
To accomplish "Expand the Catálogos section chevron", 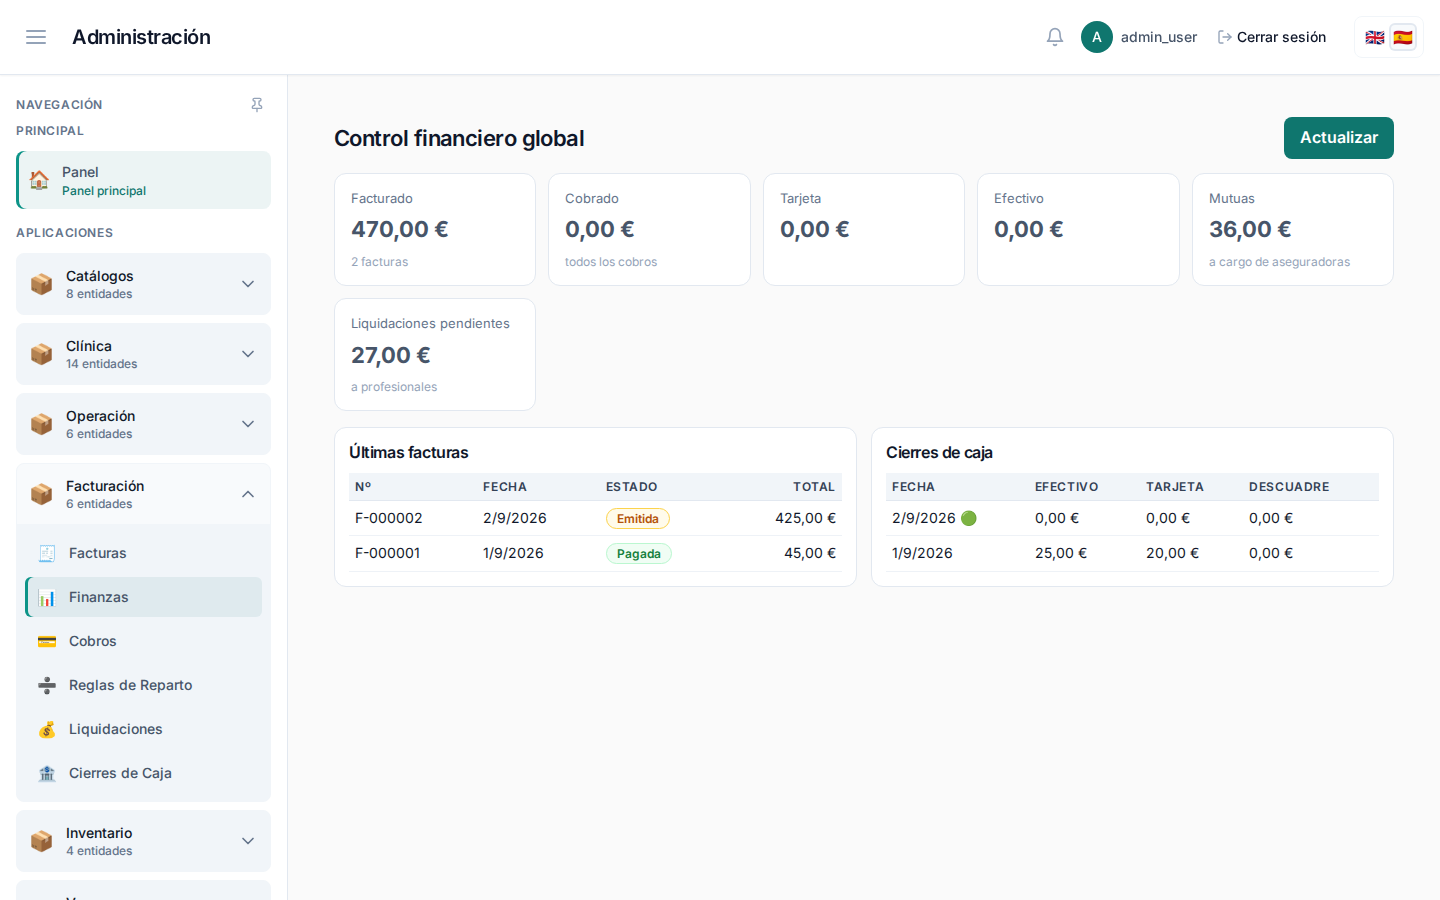I will [x=248, y=284].
